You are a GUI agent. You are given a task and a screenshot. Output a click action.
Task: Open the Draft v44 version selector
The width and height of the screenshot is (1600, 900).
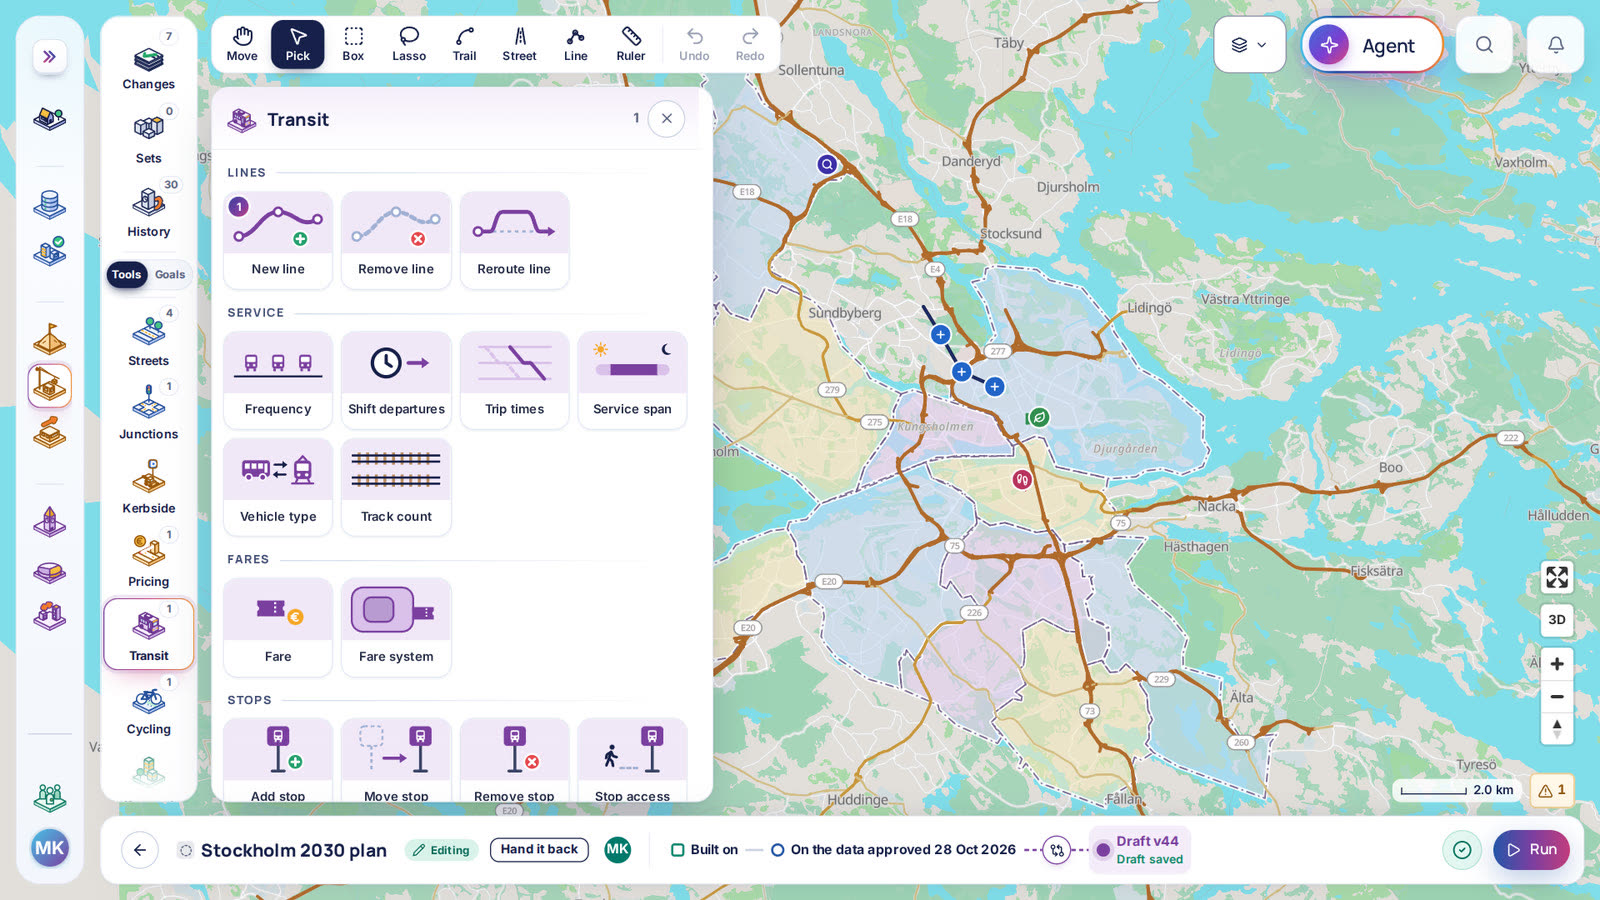1139,850
